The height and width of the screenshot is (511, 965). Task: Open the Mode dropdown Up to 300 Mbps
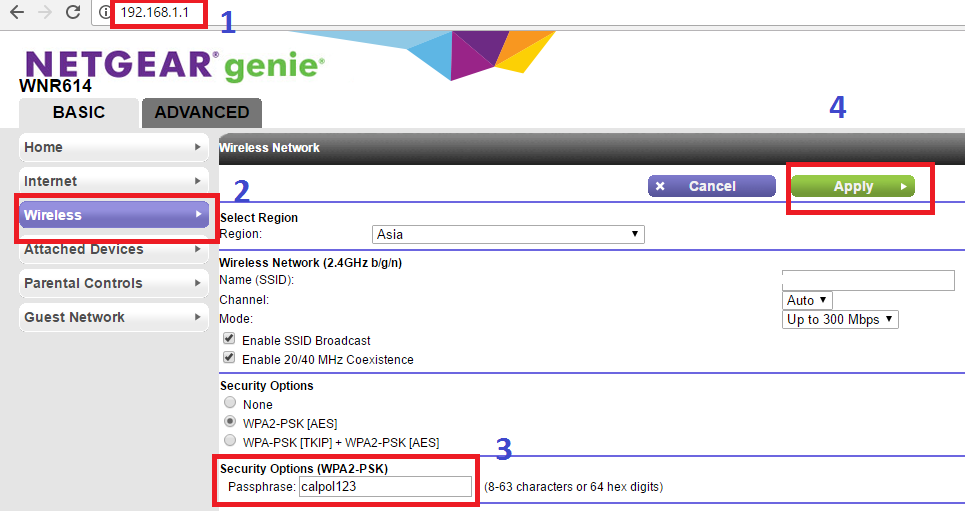pos(840,320)
